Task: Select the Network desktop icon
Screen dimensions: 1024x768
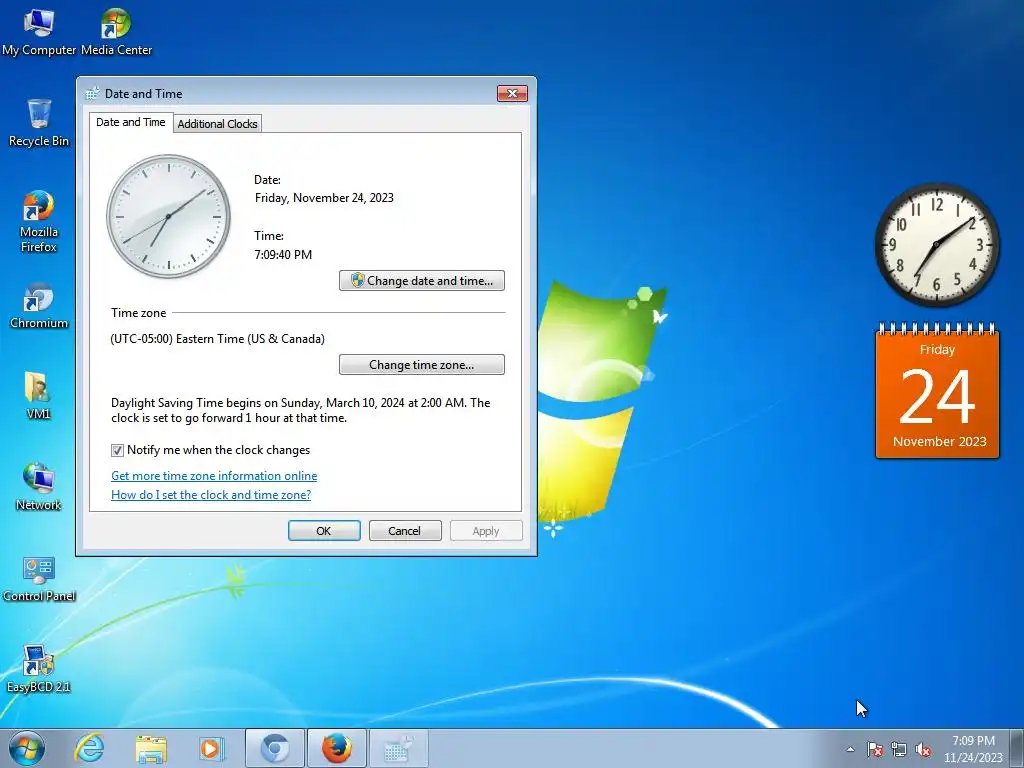Action: [39, 487]
